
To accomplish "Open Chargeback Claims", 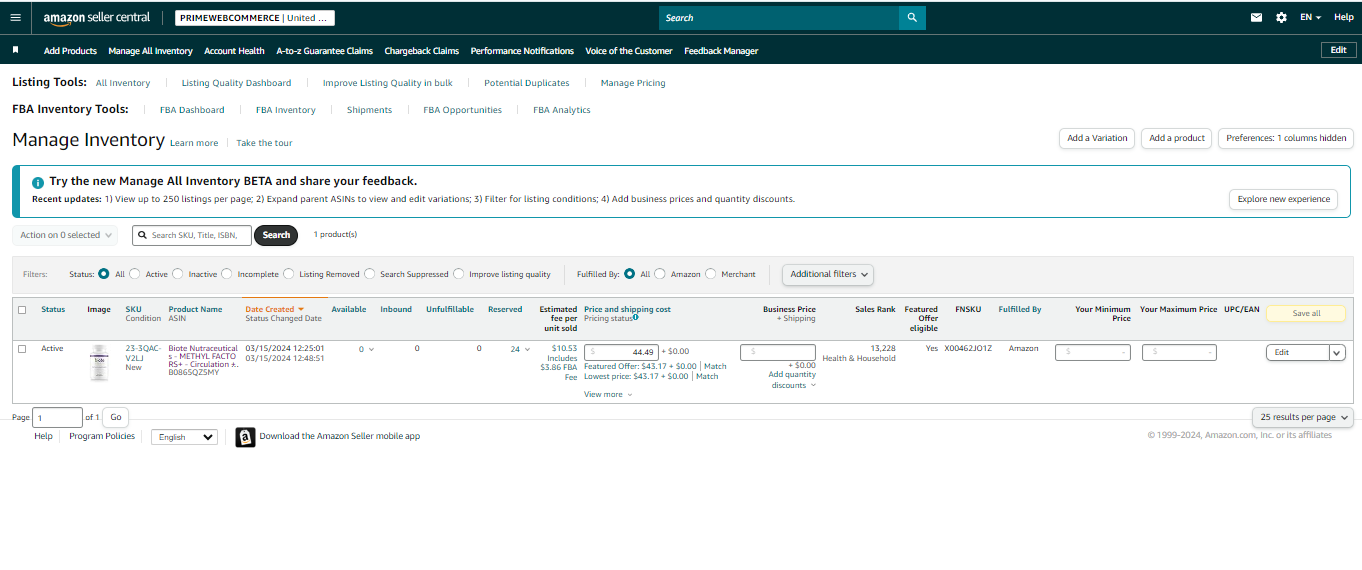I will click(421, 51).
